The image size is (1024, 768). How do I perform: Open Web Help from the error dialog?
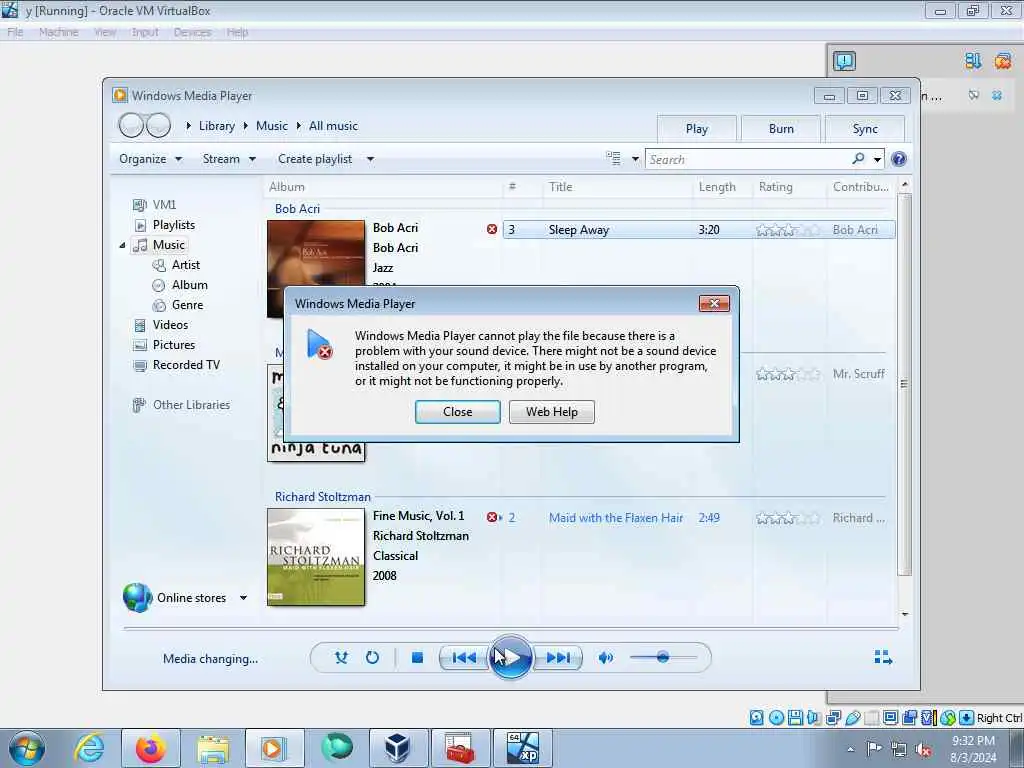(552, 412)
